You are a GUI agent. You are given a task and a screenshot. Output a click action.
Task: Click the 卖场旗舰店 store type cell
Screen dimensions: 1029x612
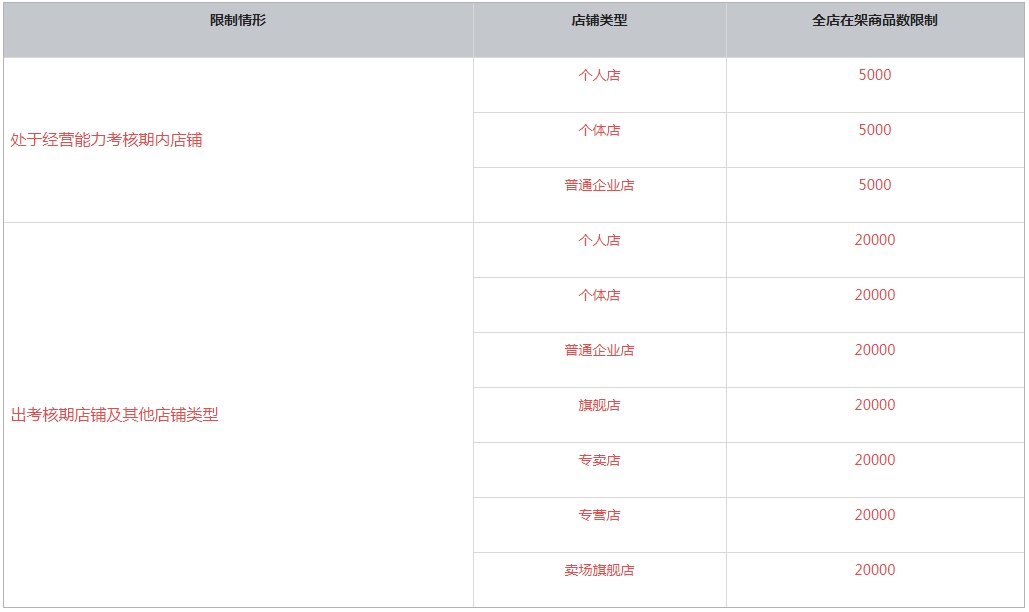coord(599,571)
